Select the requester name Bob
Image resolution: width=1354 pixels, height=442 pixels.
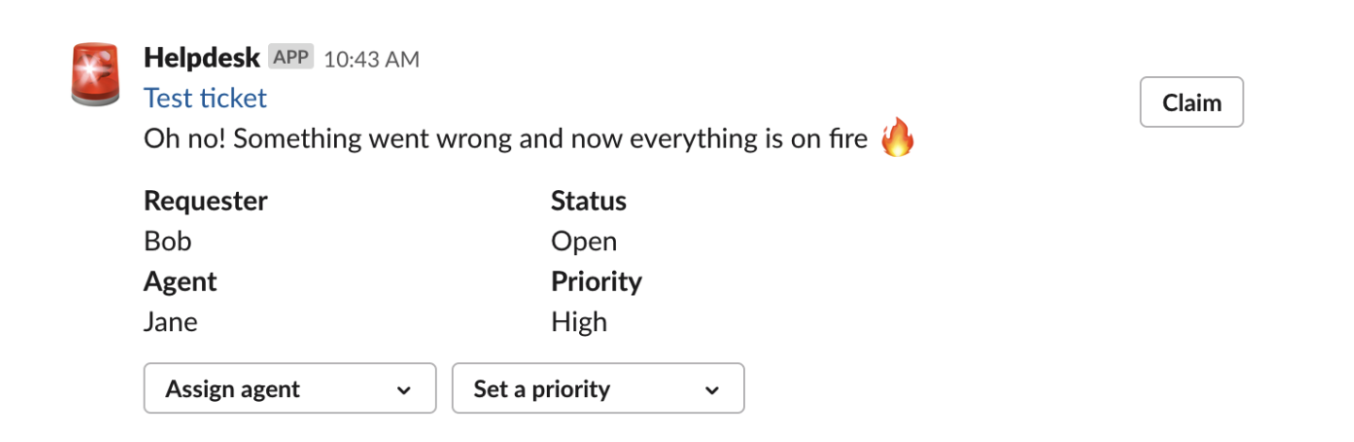coord(168,241)
